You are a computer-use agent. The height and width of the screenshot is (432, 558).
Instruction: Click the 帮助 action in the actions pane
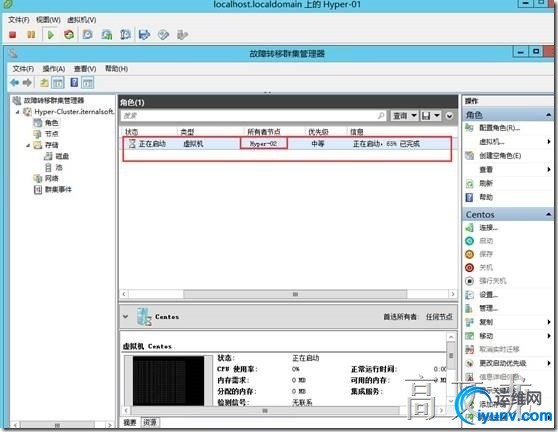[x=485, y=197]
